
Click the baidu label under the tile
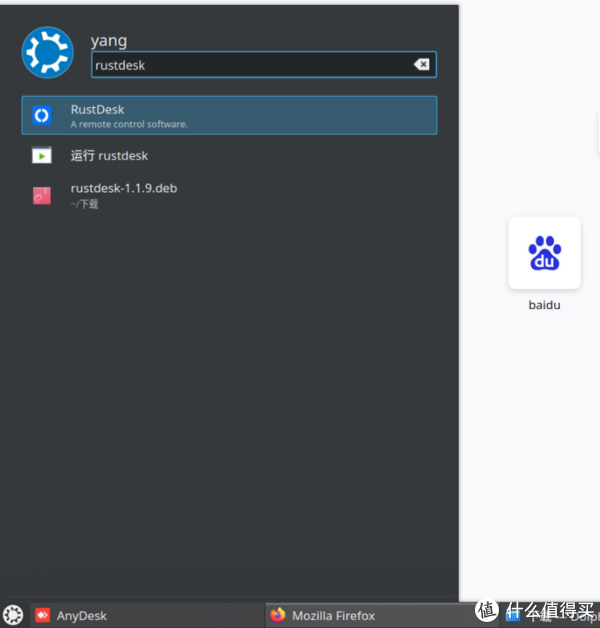point(544,305)
